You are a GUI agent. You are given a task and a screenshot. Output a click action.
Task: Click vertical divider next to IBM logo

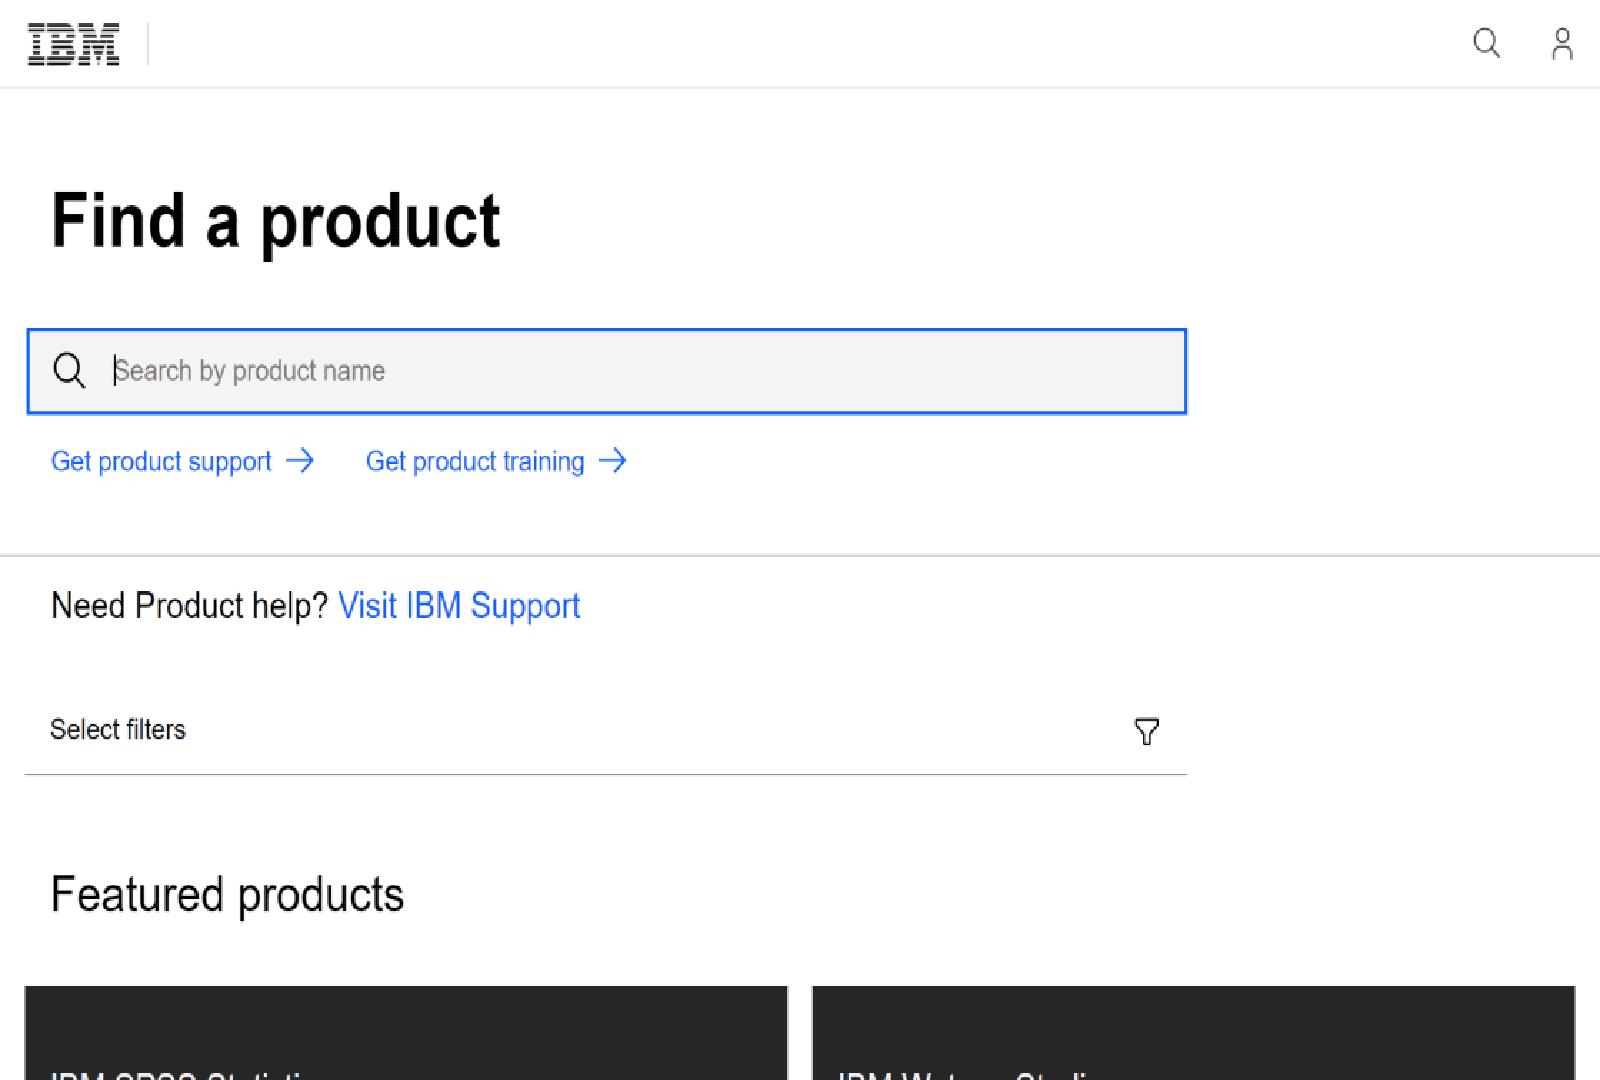148,45
